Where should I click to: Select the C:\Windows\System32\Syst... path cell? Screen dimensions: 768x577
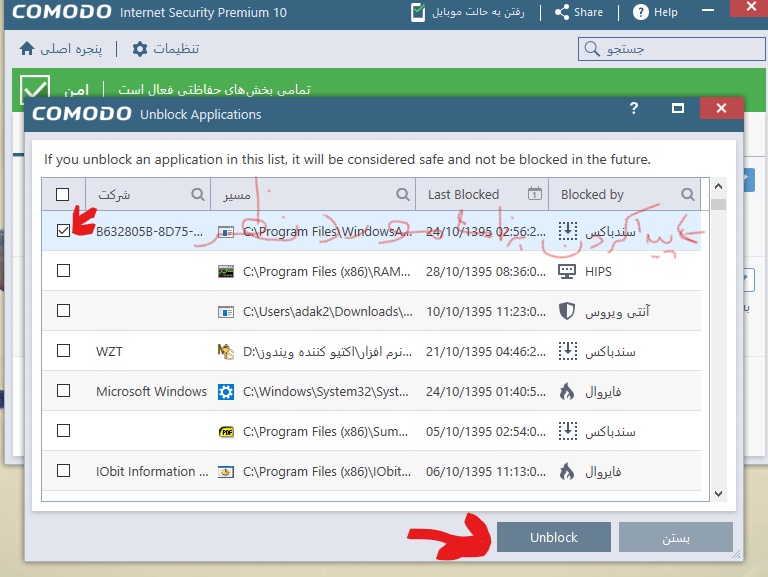tap(325, 391)
